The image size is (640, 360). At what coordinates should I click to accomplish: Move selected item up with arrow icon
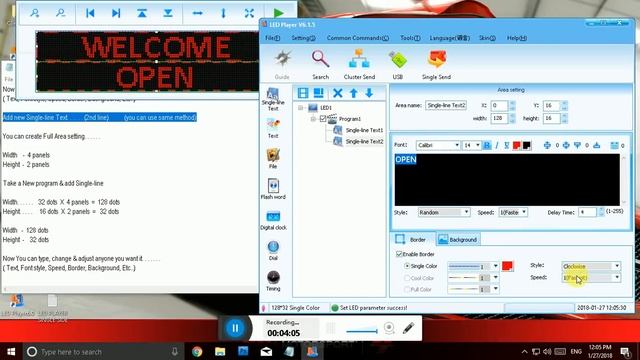[353, 93]
